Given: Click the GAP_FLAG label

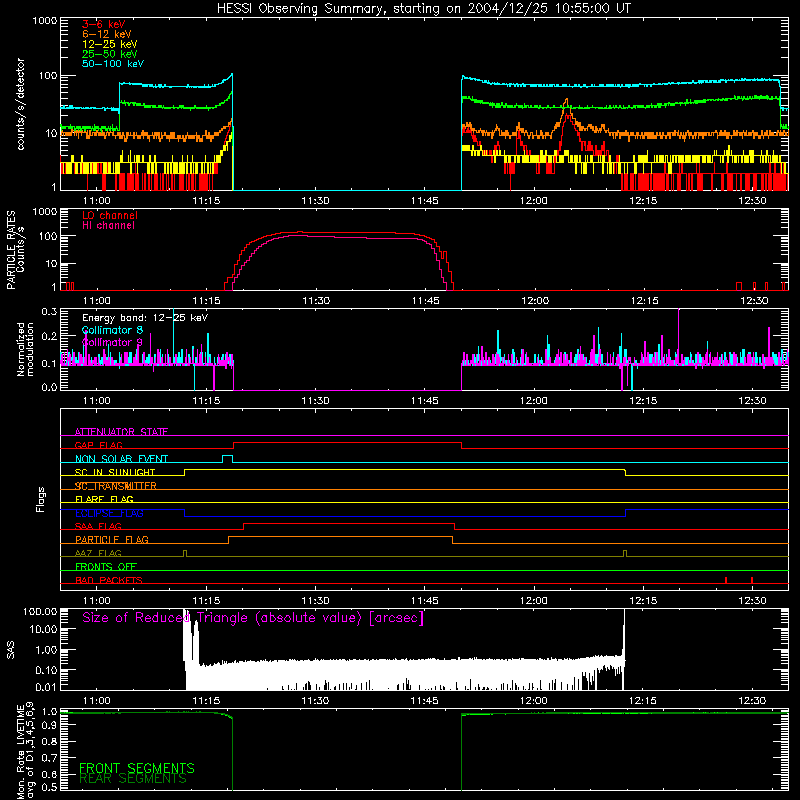Looking at the screenshot, I should point(98,445).
